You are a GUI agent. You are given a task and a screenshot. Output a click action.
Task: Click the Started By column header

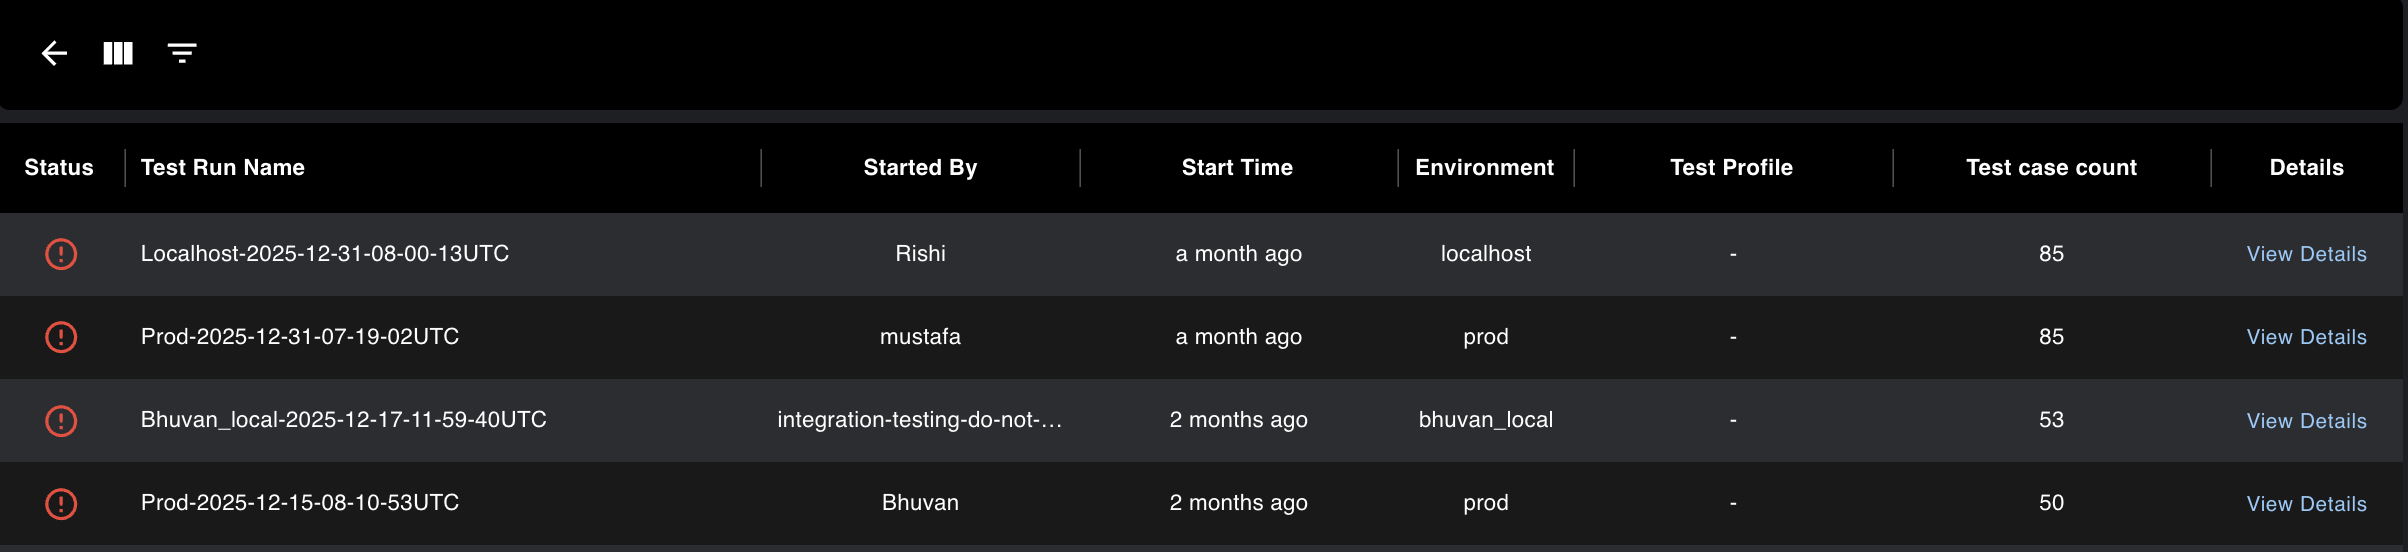[x=920, y=168]
